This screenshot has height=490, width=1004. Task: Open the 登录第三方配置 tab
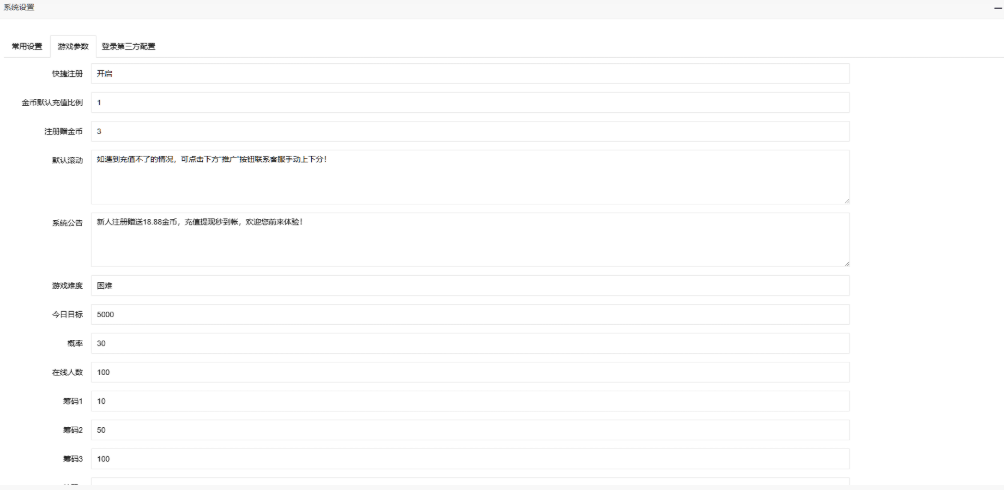point(128,47)
